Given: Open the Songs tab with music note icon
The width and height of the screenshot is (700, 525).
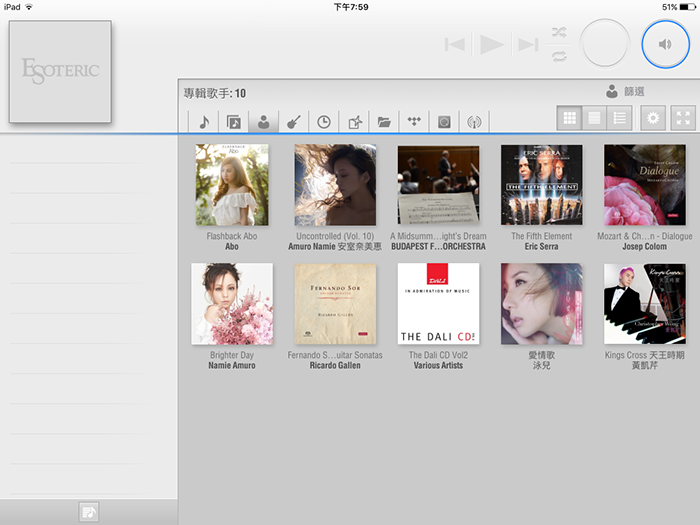Looking at the screenshot, I should pyautogui.click(x=204, y=121).
